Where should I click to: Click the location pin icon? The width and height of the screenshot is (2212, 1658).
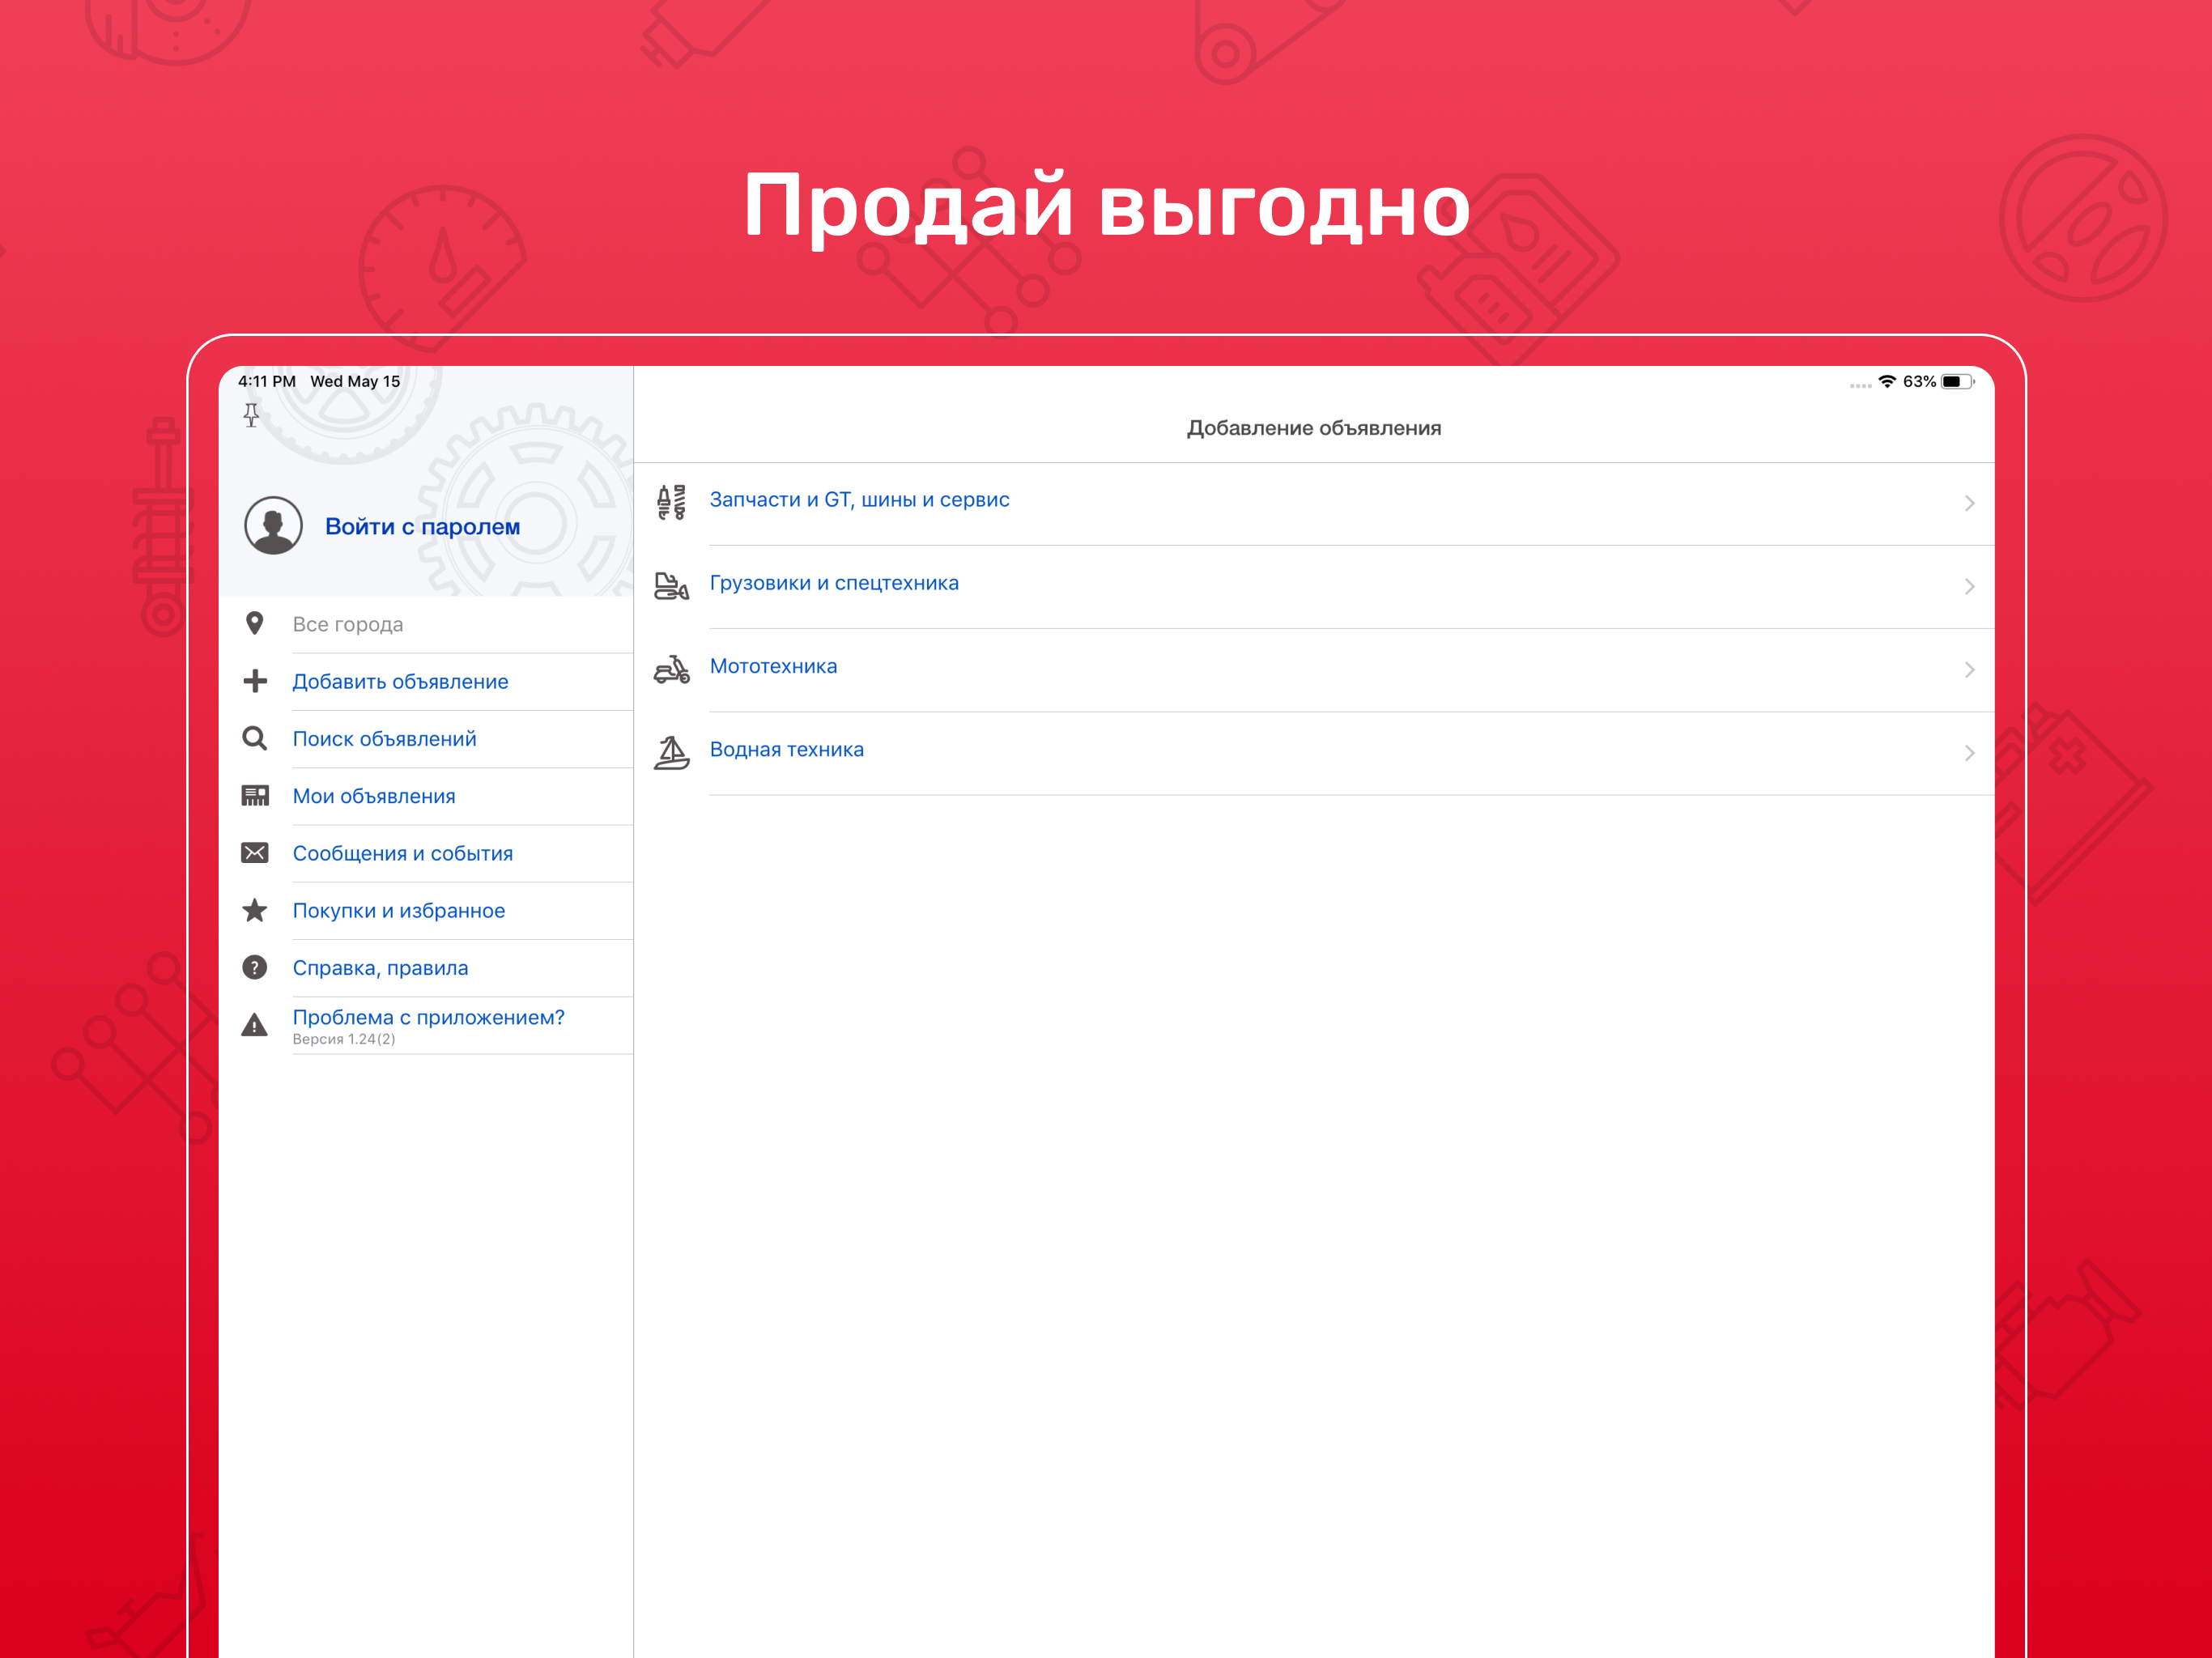coord(255,624)
